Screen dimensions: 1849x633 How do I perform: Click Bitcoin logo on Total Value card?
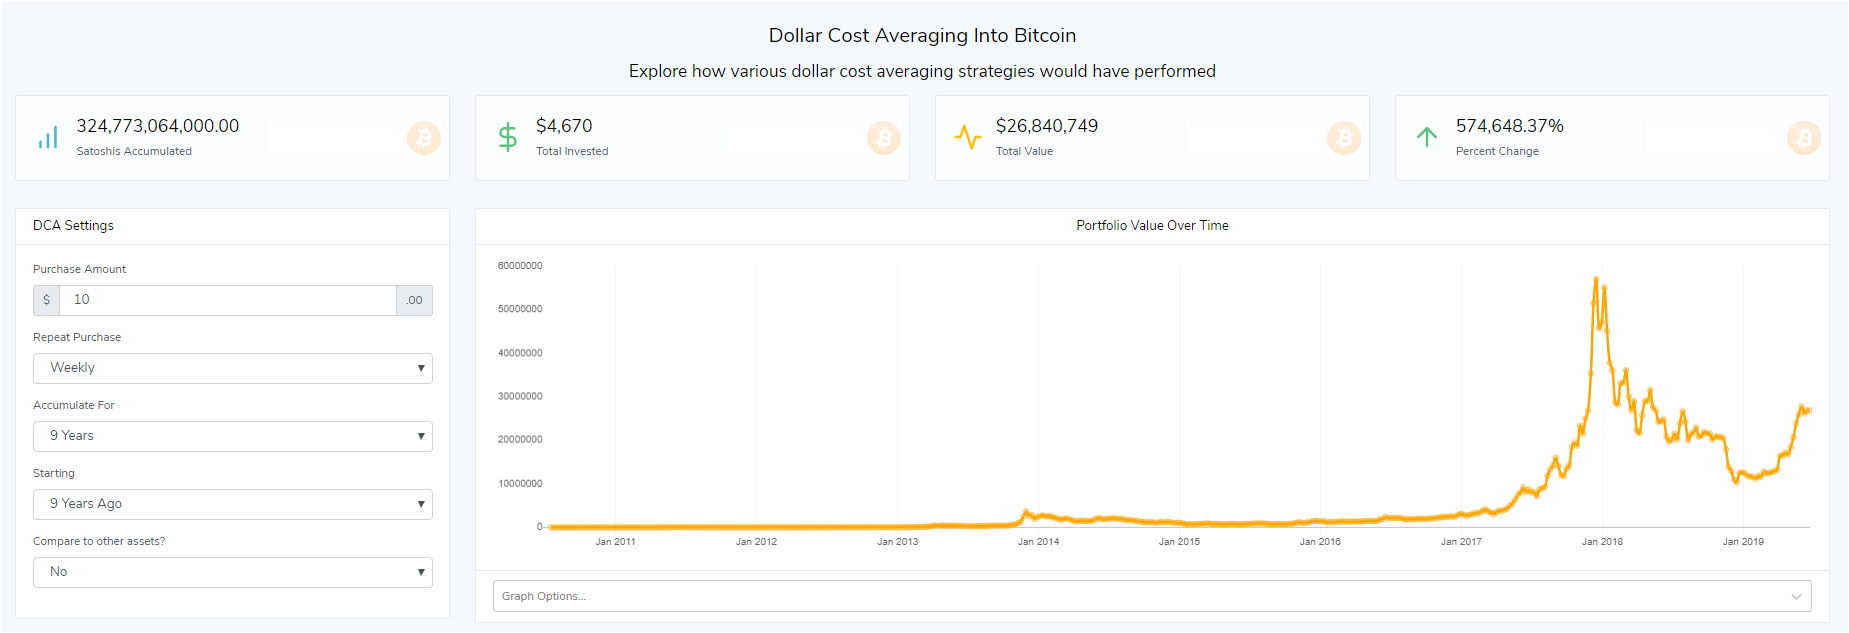click(x=1344, y=138)
